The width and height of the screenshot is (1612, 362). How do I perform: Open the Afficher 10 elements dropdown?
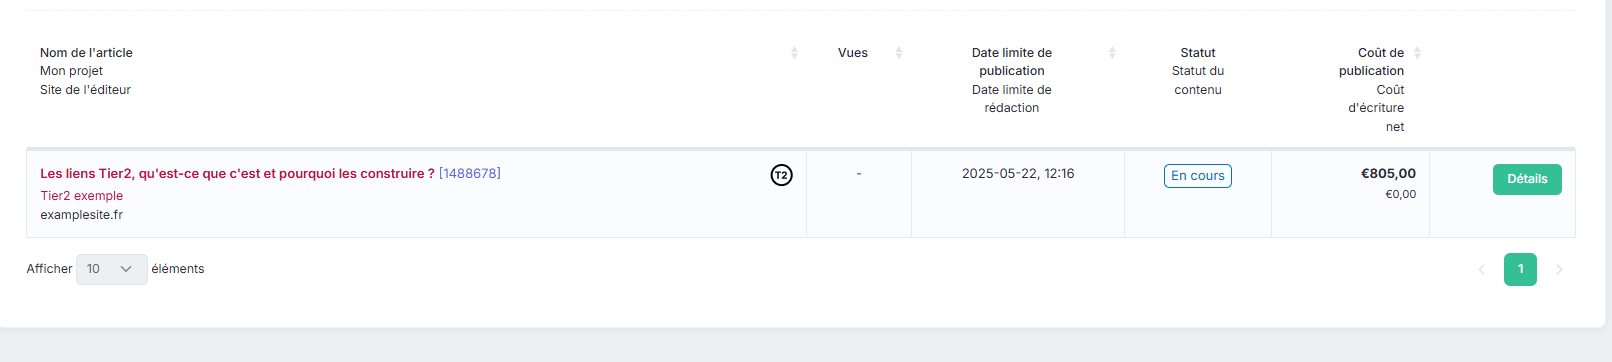coord(112,269)
